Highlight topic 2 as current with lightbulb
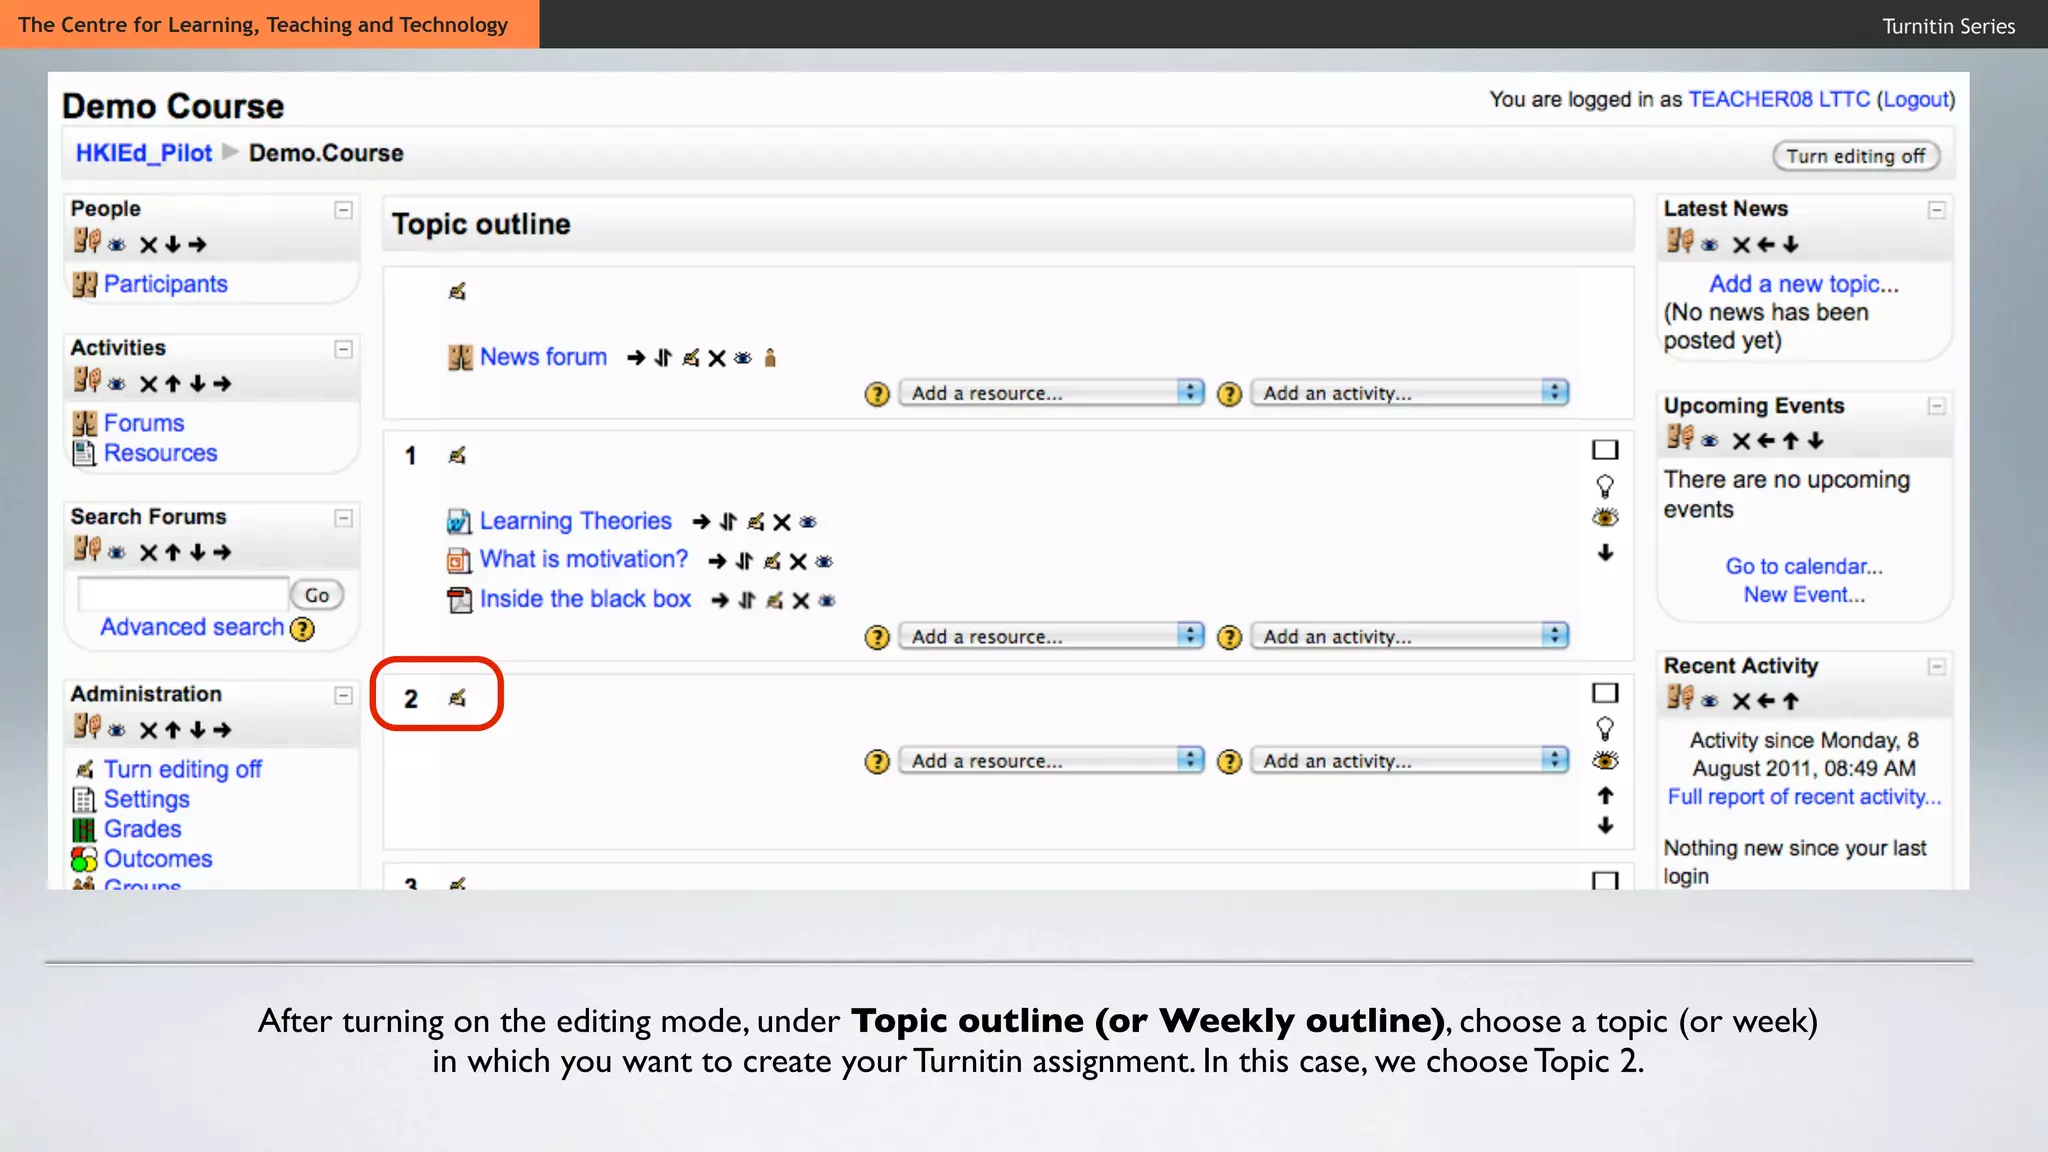Screen dimensions: 2048x1152 (x=1605, y=728)
